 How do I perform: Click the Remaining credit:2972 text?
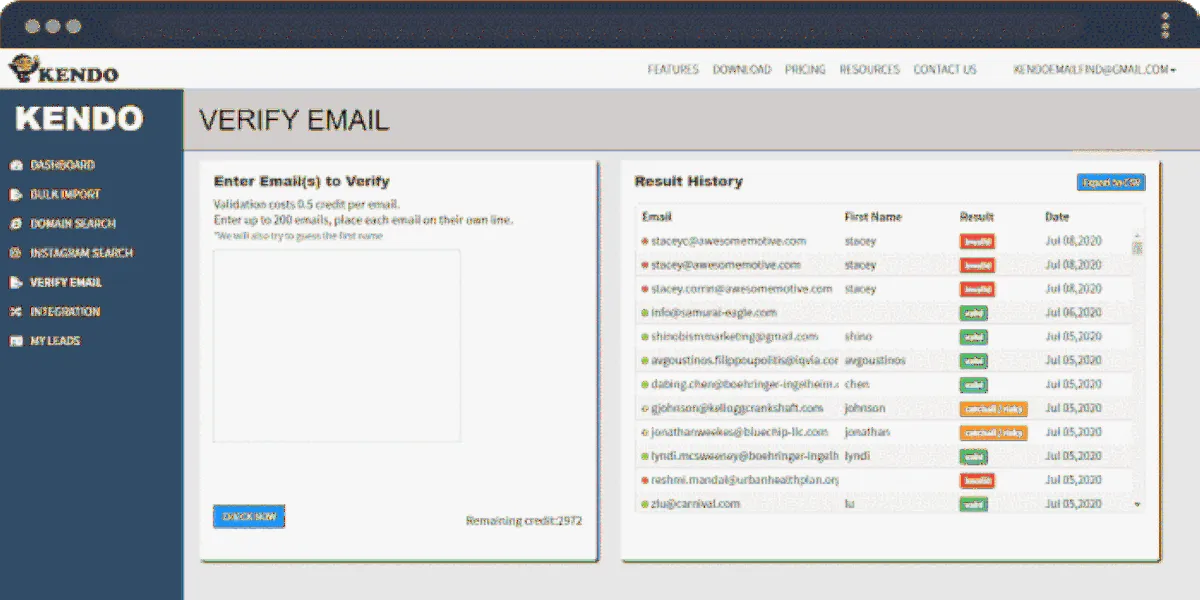(x=524, y=521)
